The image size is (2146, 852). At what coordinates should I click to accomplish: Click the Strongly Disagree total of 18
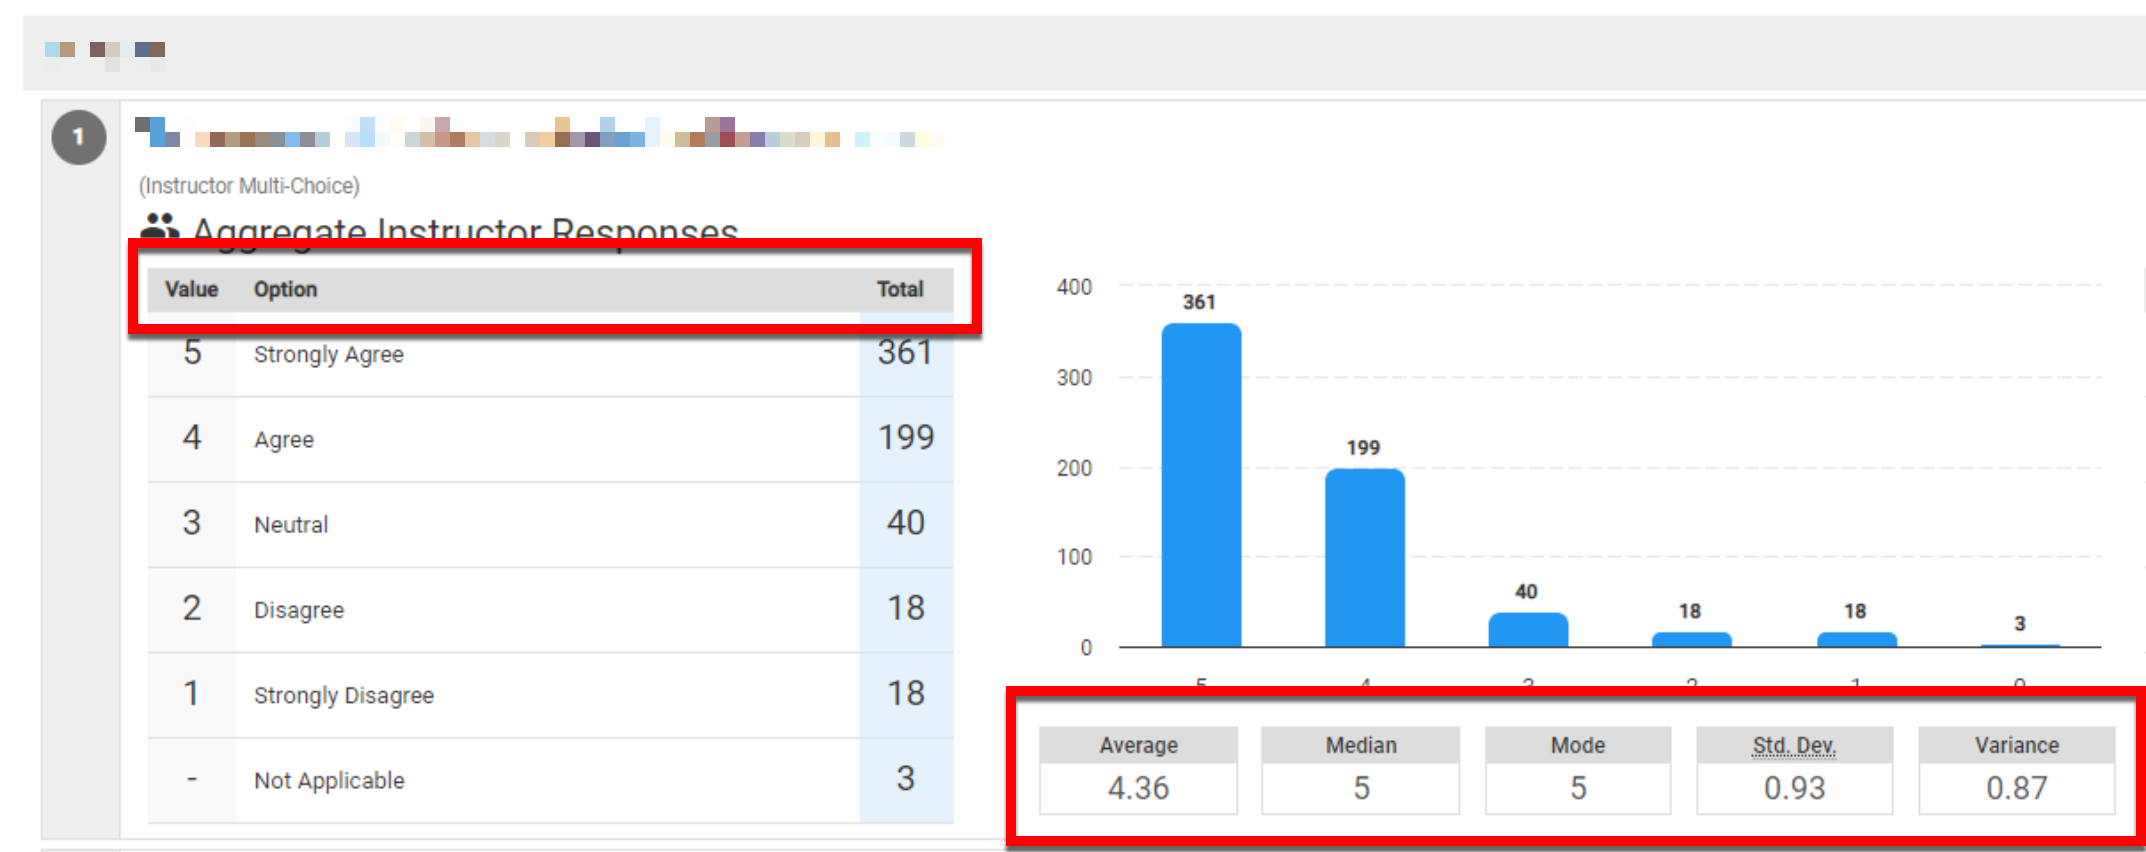coord(905,694)
